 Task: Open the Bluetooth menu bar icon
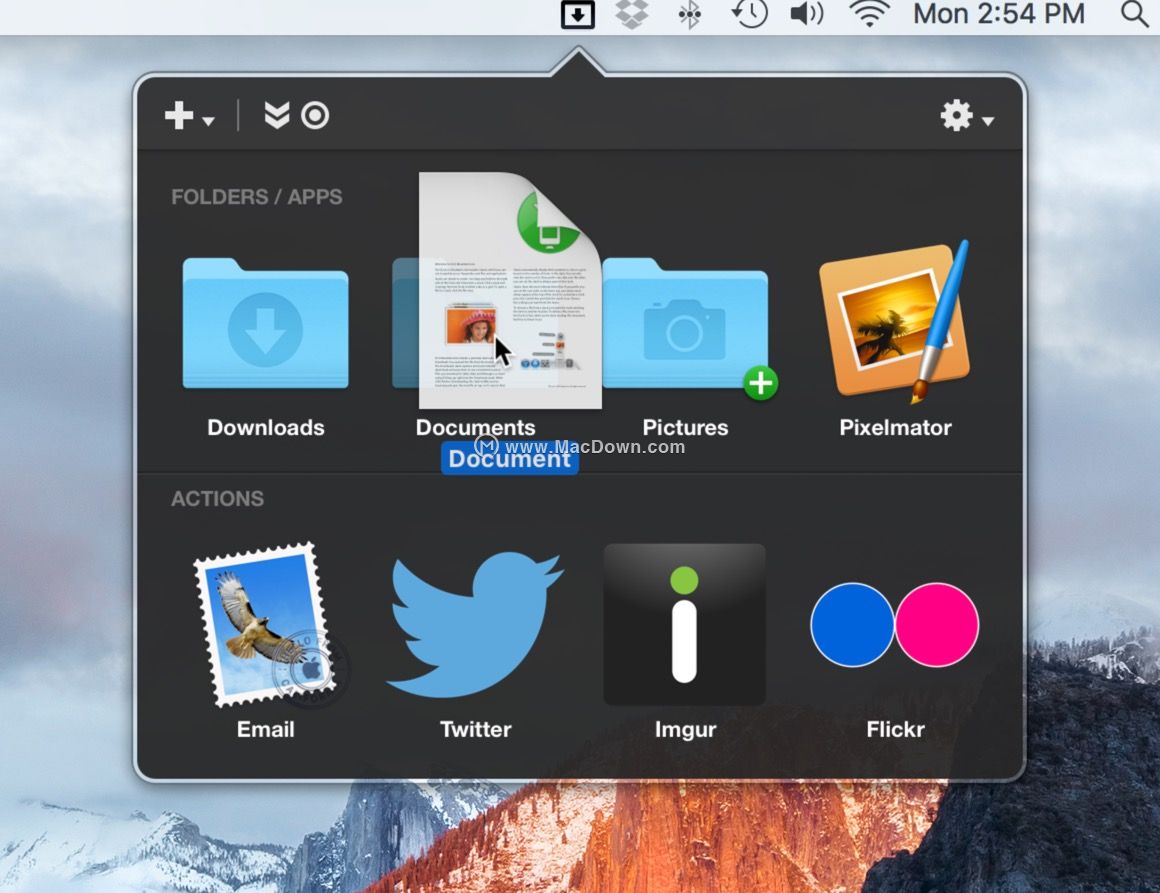pyautogui.click(x=689, y=14)
